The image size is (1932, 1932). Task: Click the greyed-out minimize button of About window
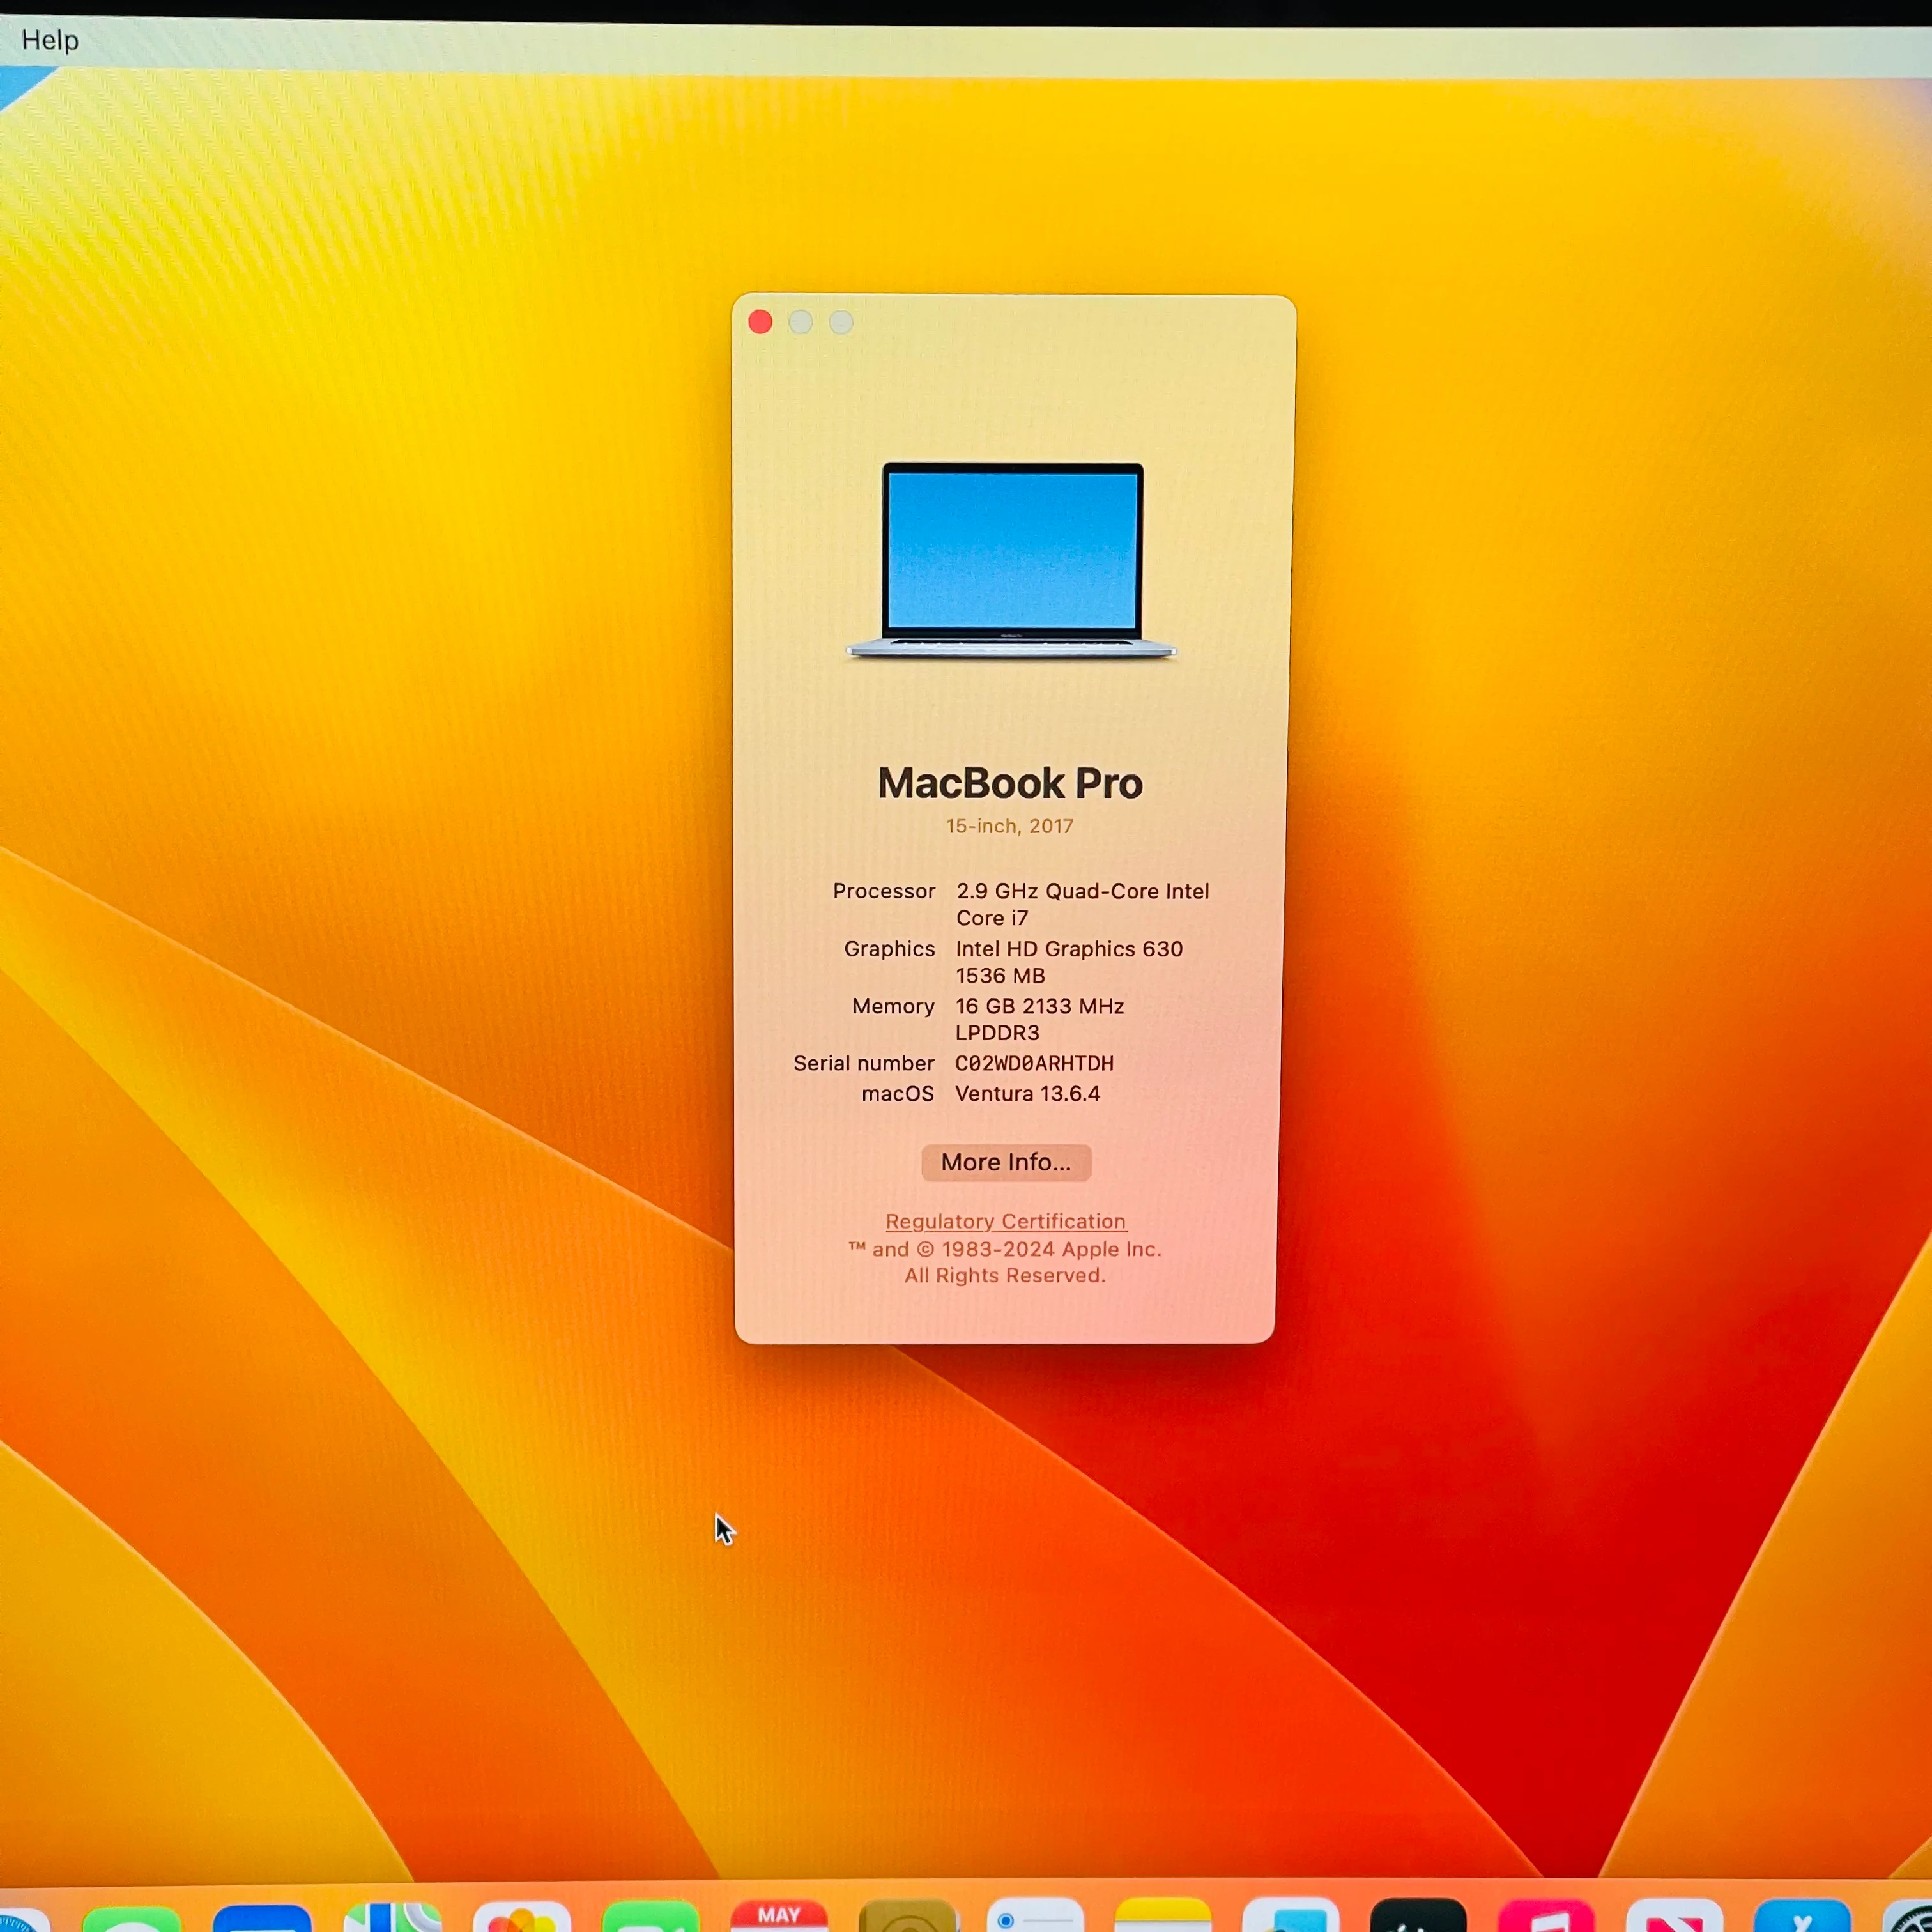800,322
